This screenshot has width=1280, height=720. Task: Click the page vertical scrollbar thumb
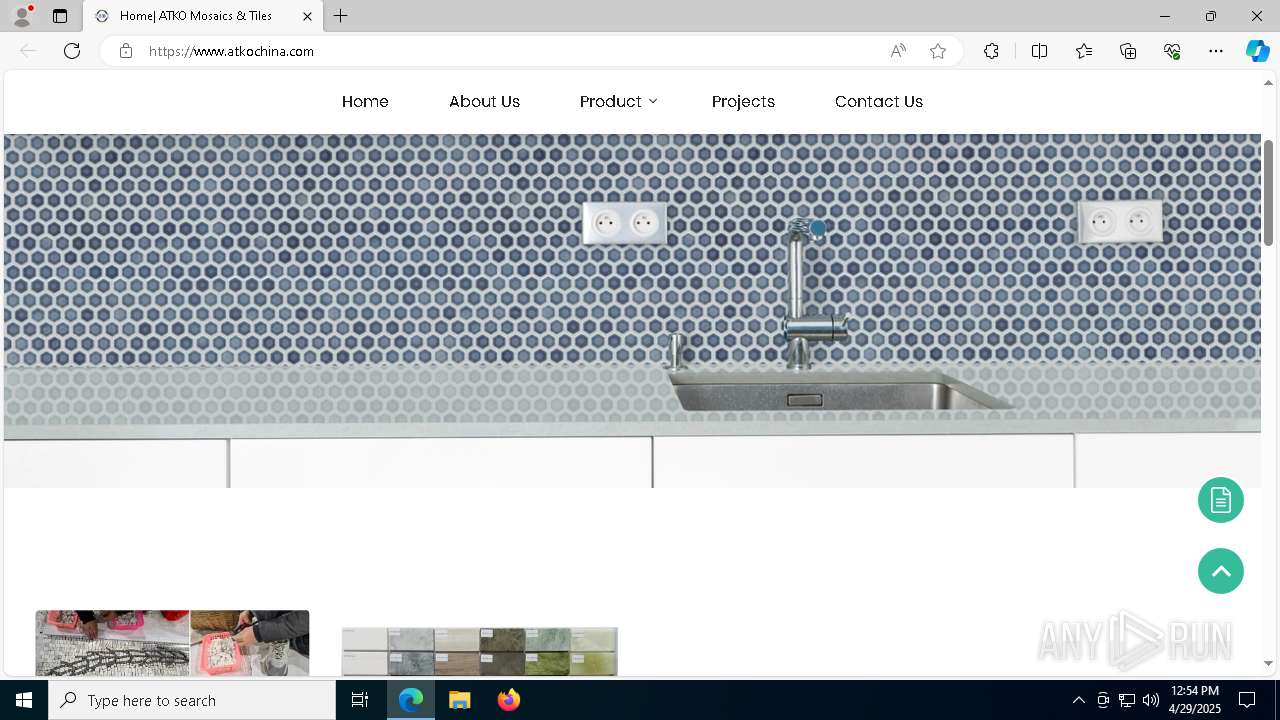[1268, 192]
